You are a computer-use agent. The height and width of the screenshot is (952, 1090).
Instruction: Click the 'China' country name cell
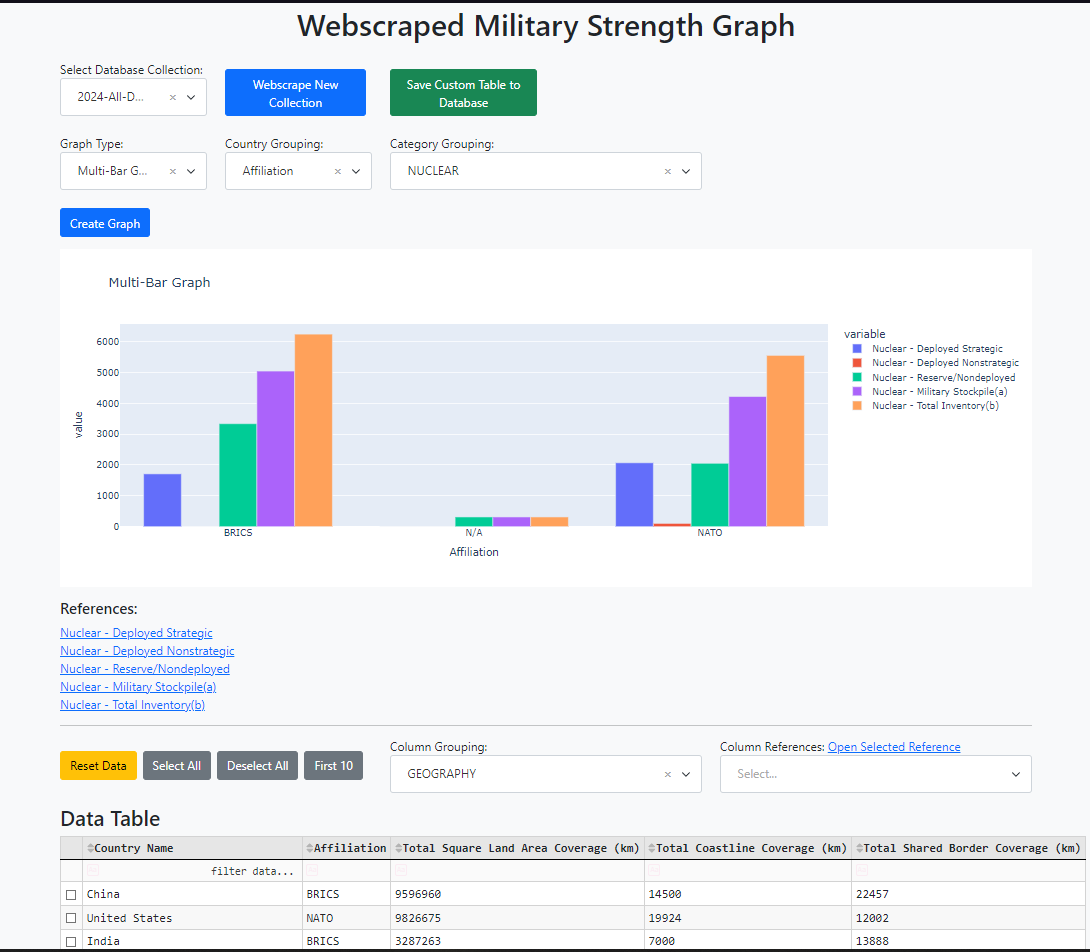coord(193,894)
